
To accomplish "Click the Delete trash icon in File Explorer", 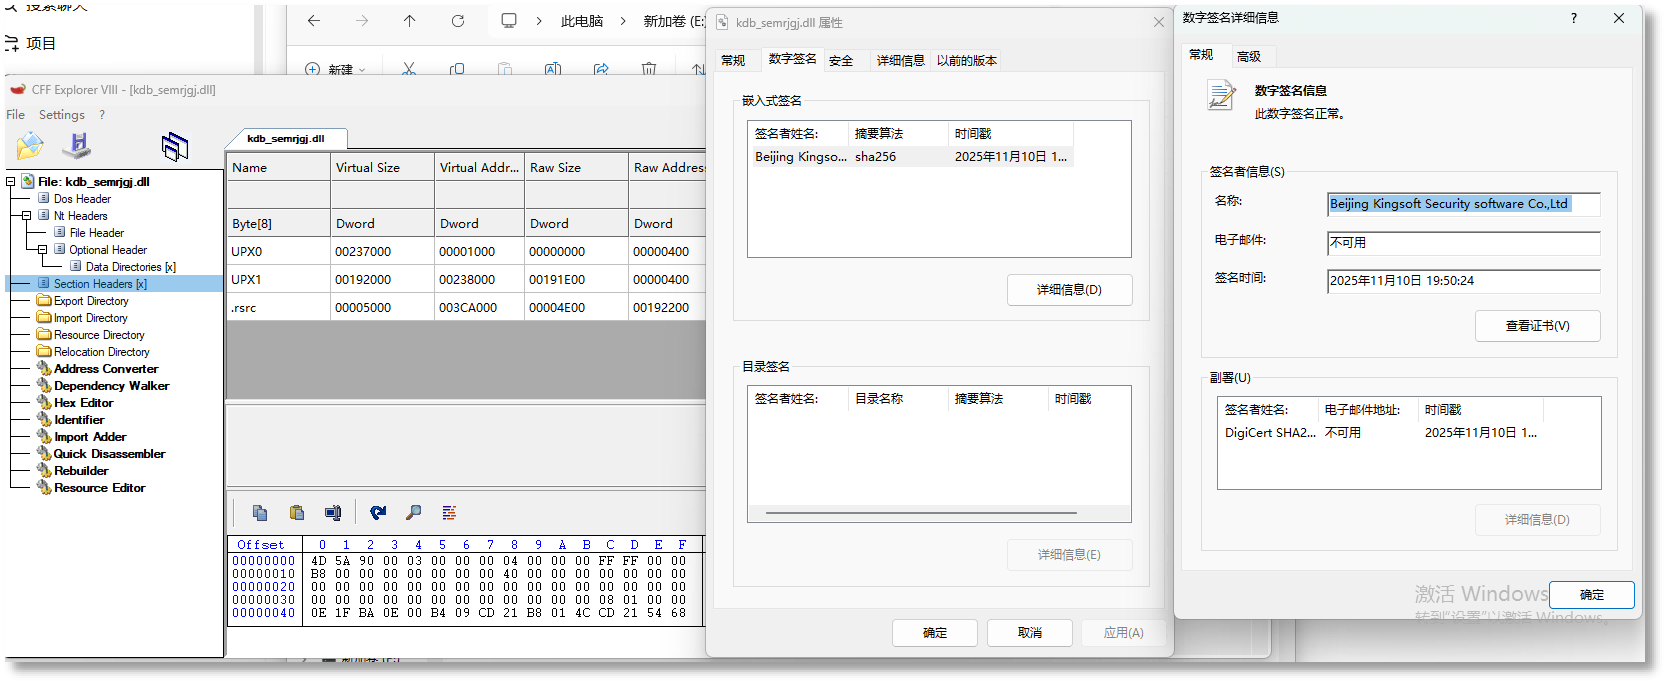I will tap(649, 69).
